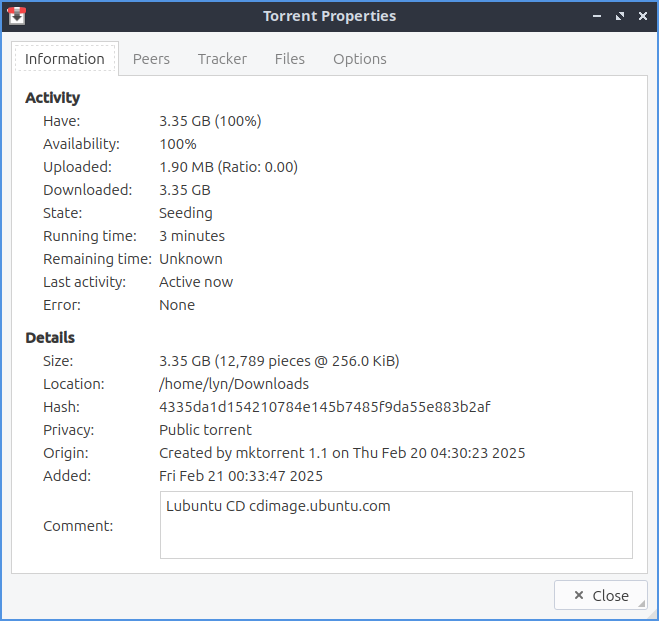The height and width of the screenshot is (621, 659).
Task: Click the Transmission app icon in title bar
Action: (x=16, y=16)
